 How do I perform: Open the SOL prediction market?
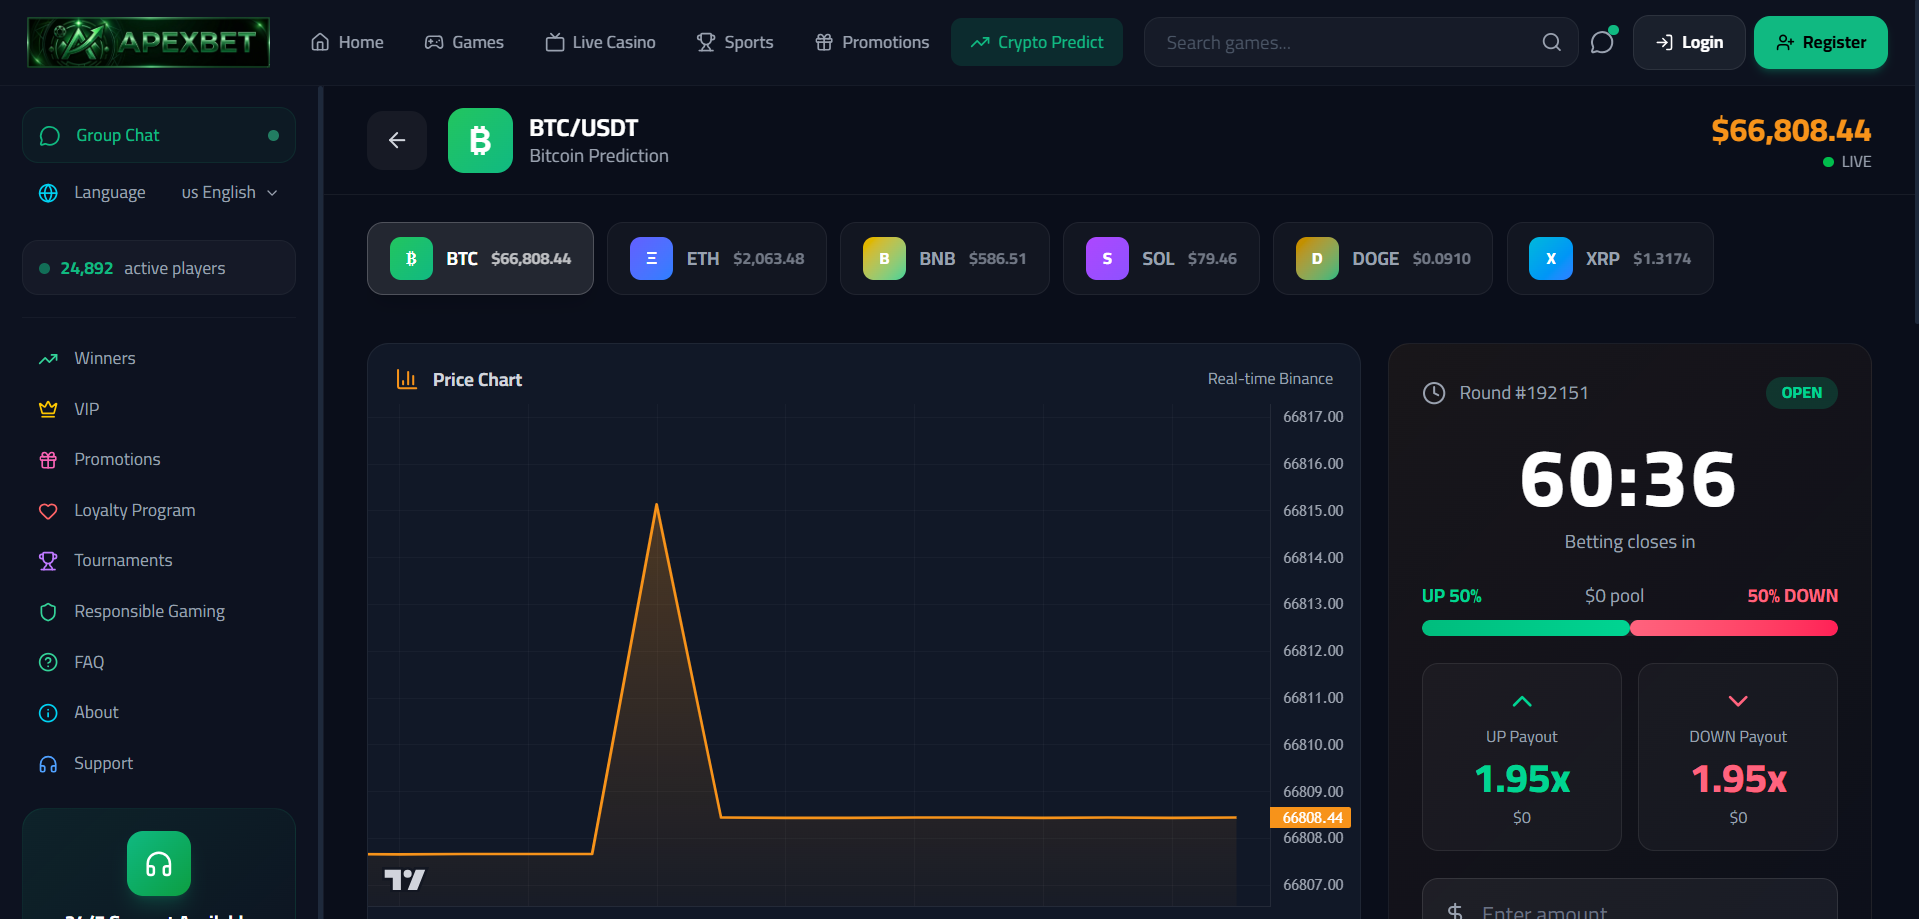(1160, 258)
